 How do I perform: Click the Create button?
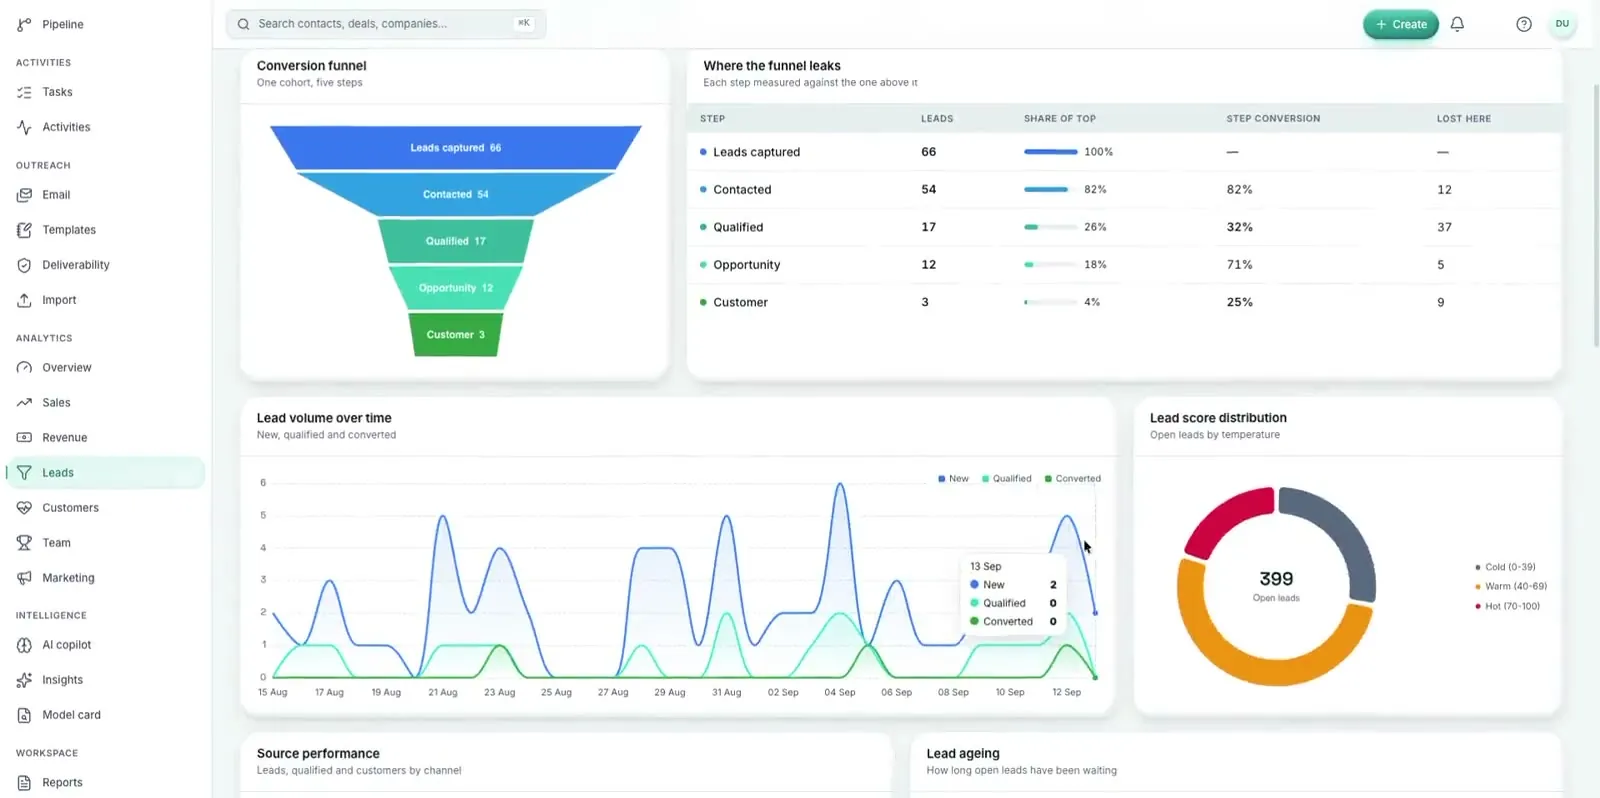click(x=1400, y=24)
